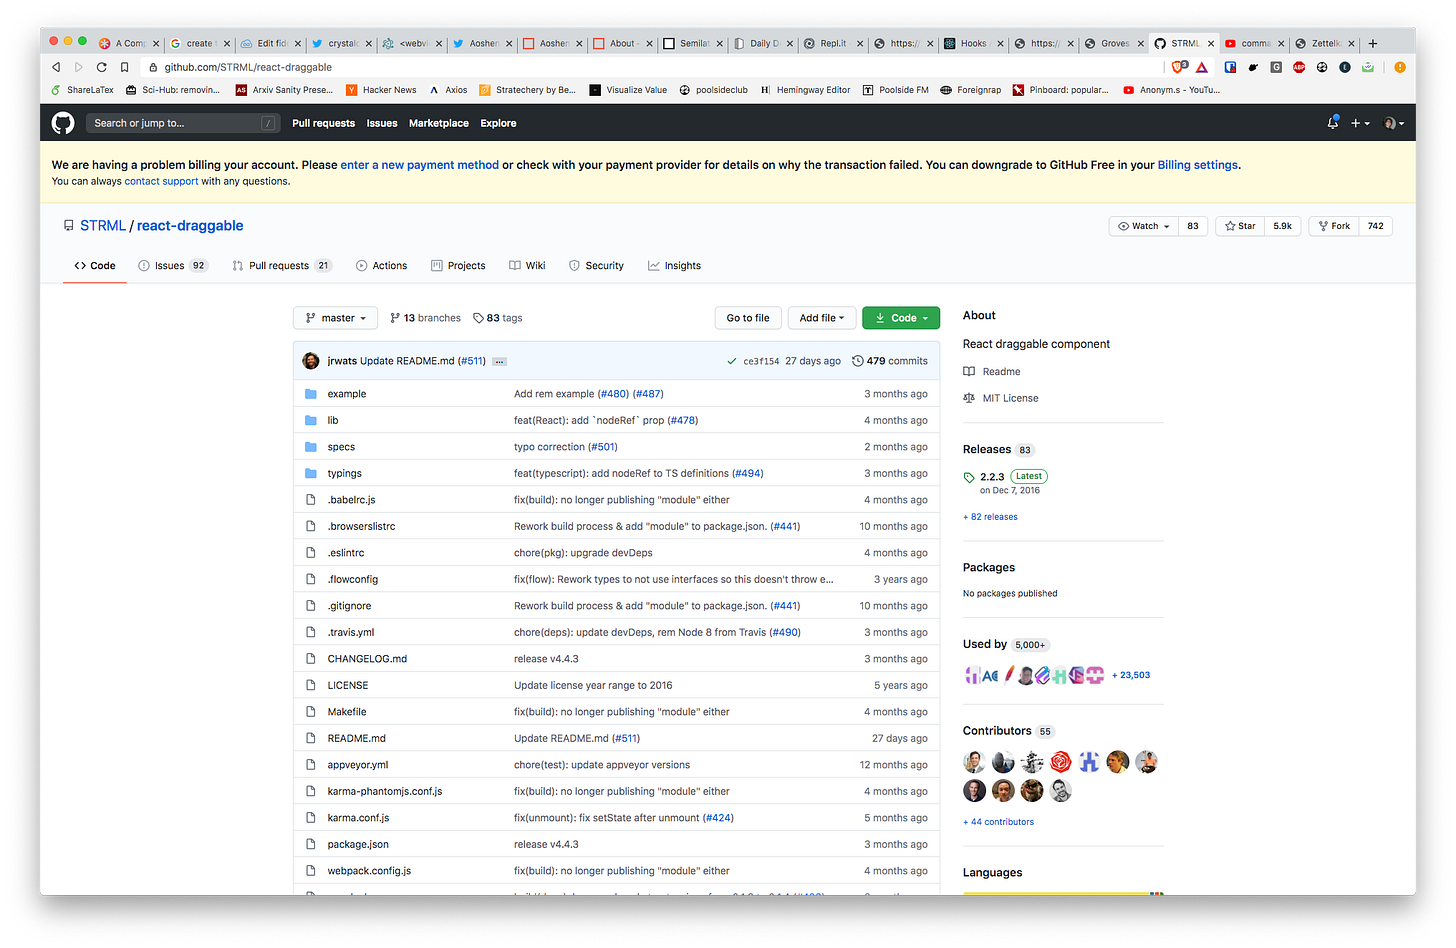
Task: Open pull request #478 link
Action: click(x=683, y=421)
